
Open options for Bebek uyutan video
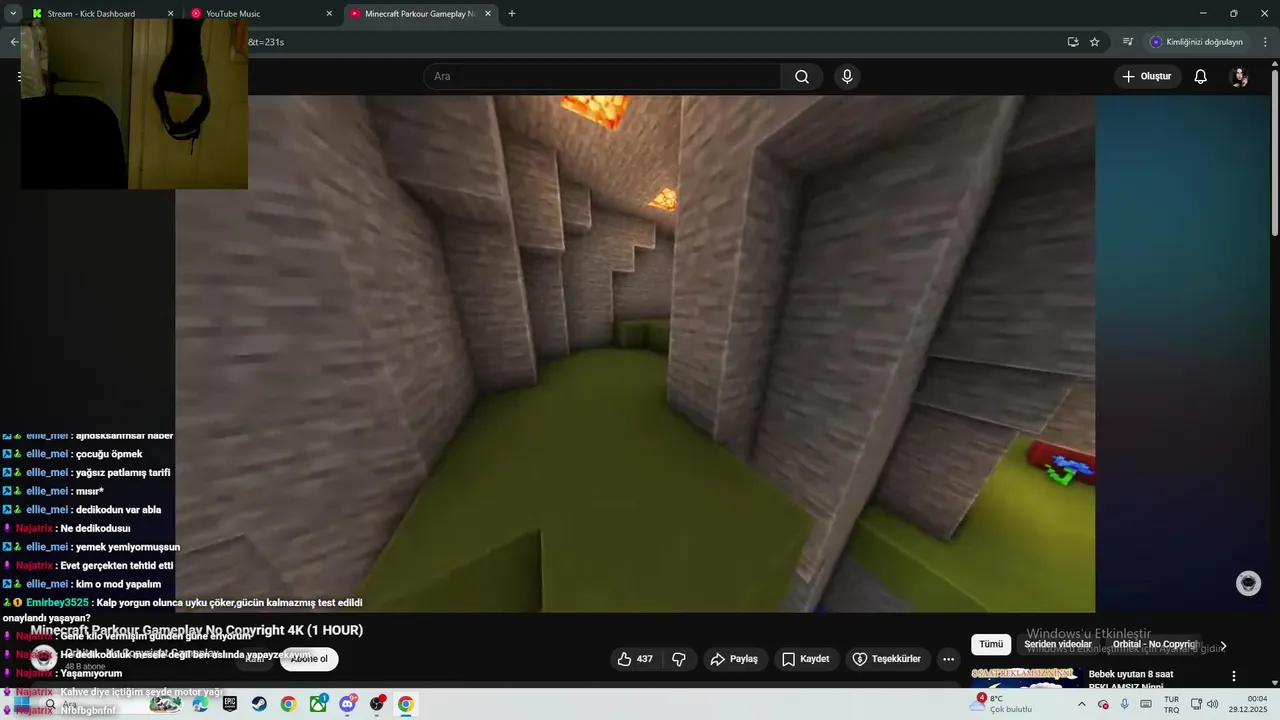click(1234, 676)
